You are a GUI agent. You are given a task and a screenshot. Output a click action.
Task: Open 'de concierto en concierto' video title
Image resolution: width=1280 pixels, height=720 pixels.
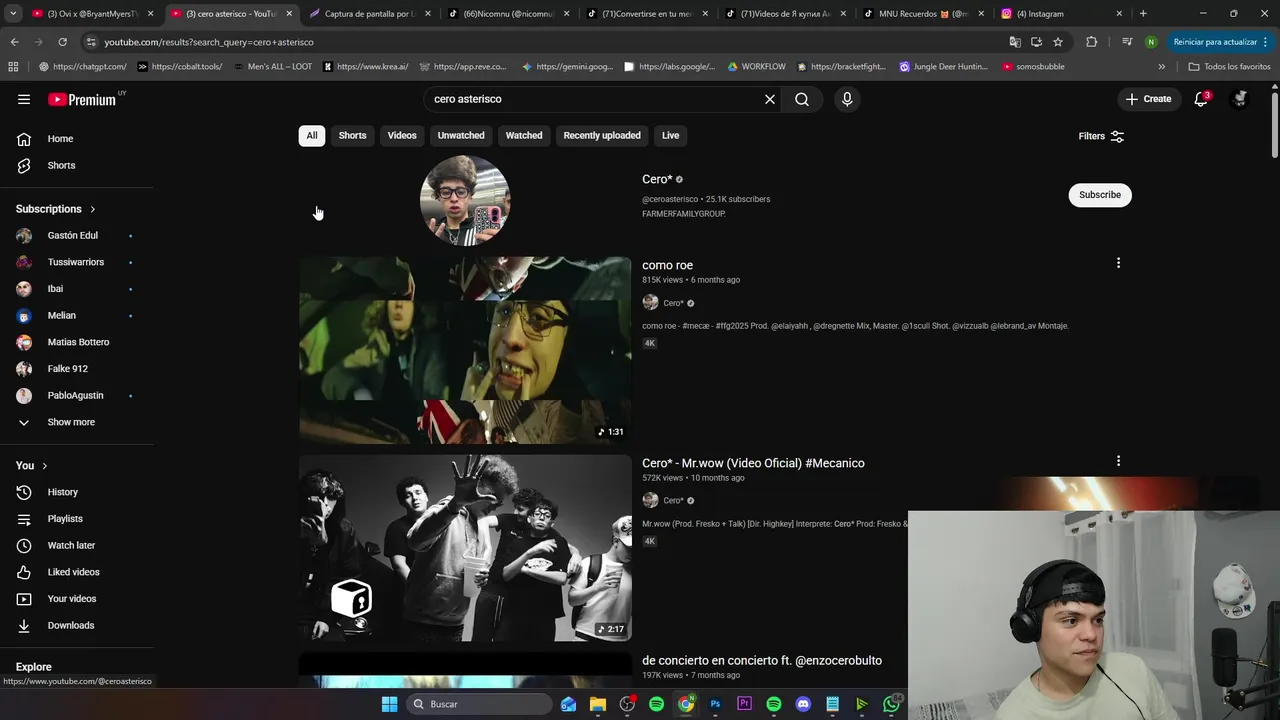[762, 661]
